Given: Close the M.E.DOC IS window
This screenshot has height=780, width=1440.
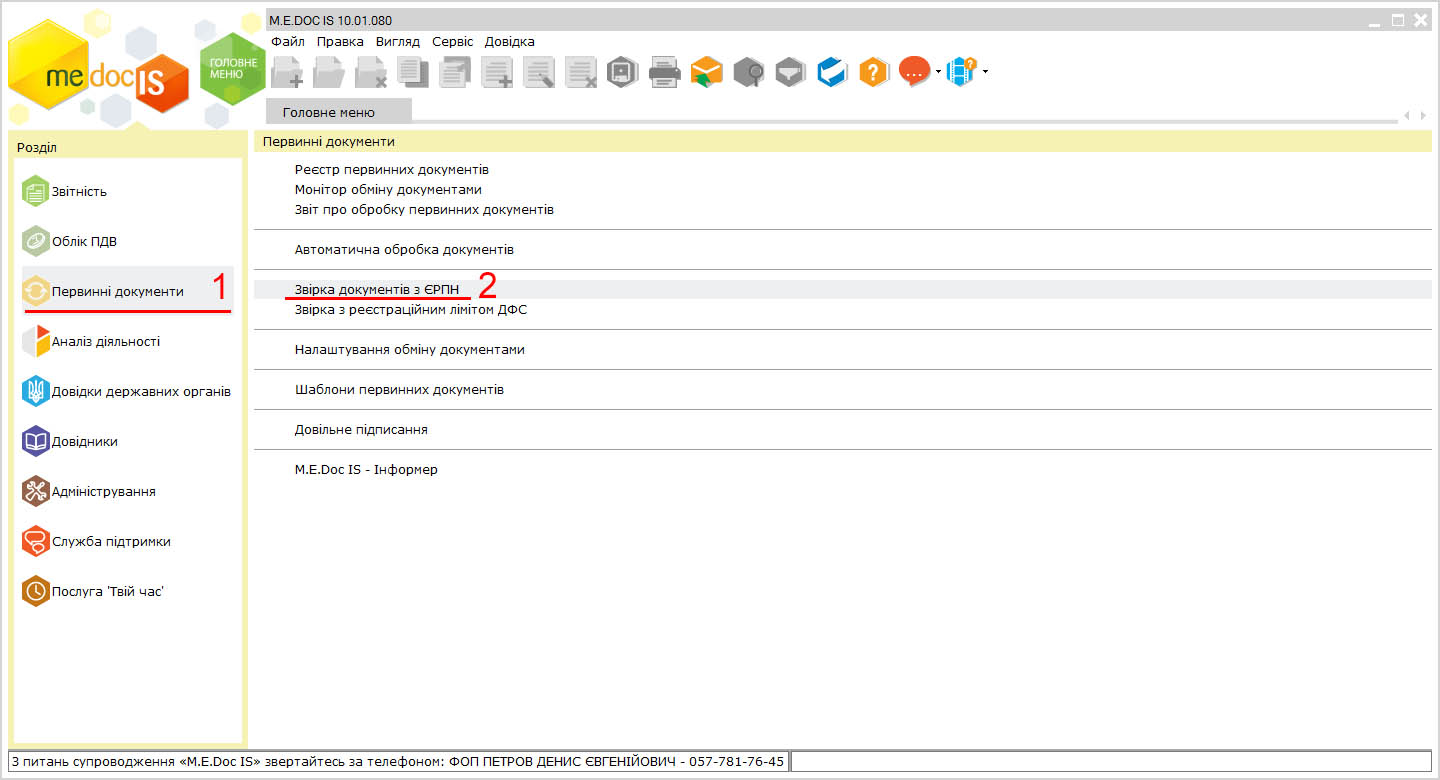Looking at the screenshot, I should pos(1420,19).
